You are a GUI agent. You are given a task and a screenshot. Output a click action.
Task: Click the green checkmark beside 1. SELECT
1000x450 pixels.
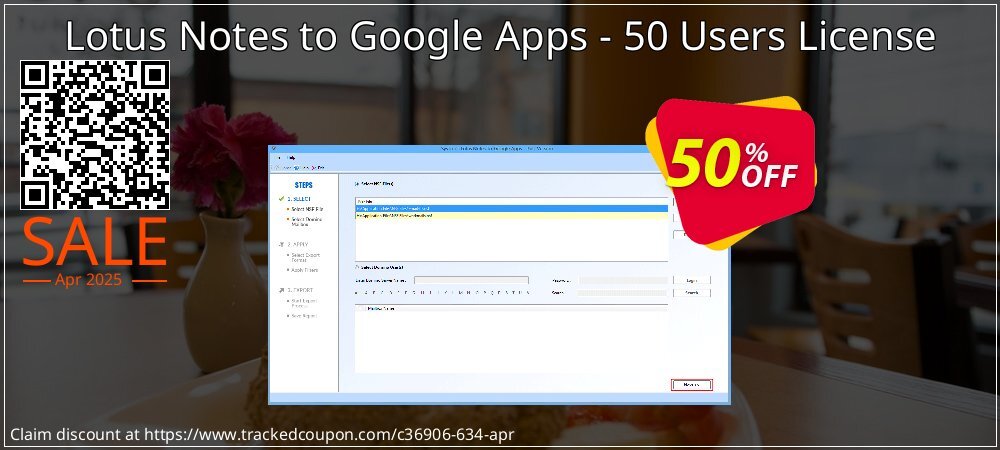(281, 199)
